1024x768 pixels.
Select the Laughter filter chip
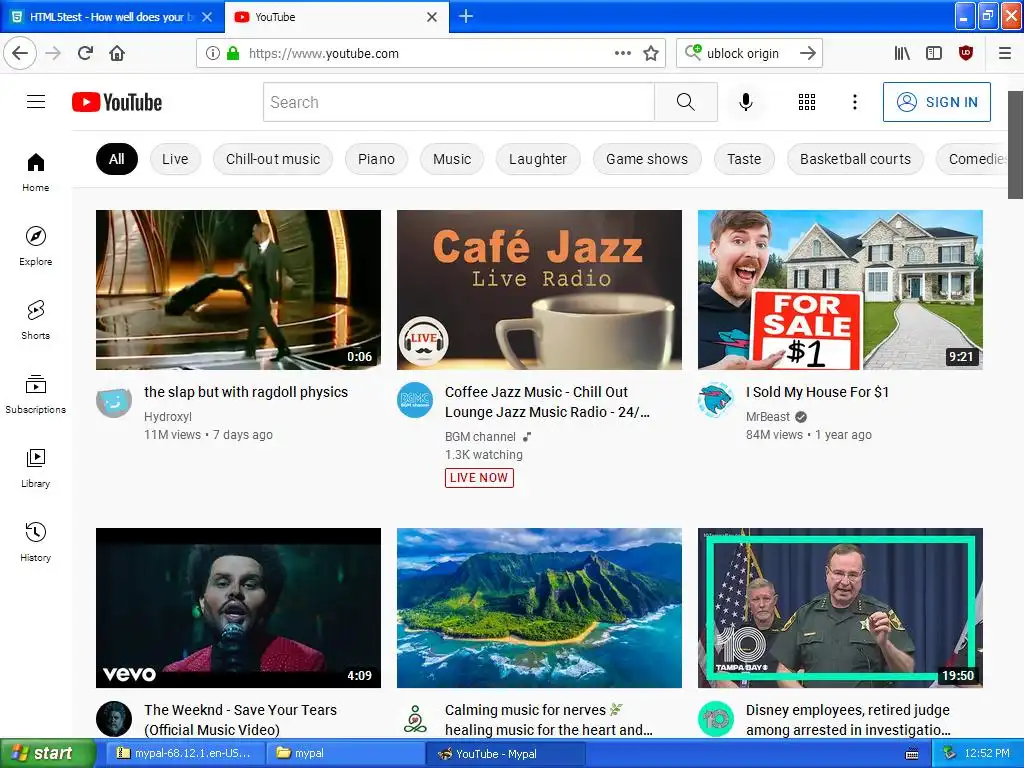tap(537, 159)
